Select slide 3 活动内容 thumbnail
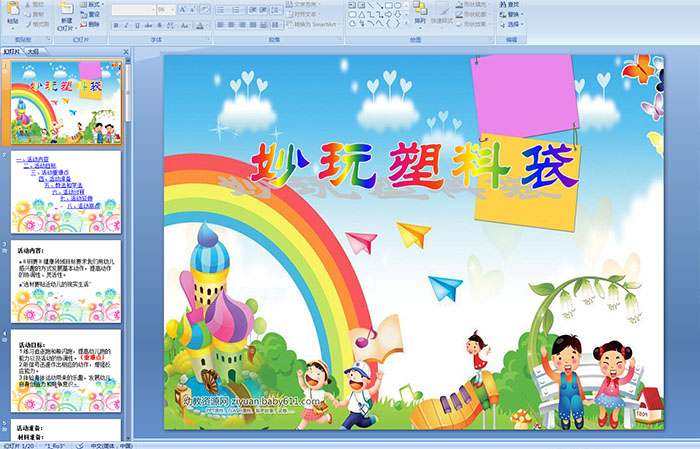This screenshot has height=449, width=700. click(66, 282)
